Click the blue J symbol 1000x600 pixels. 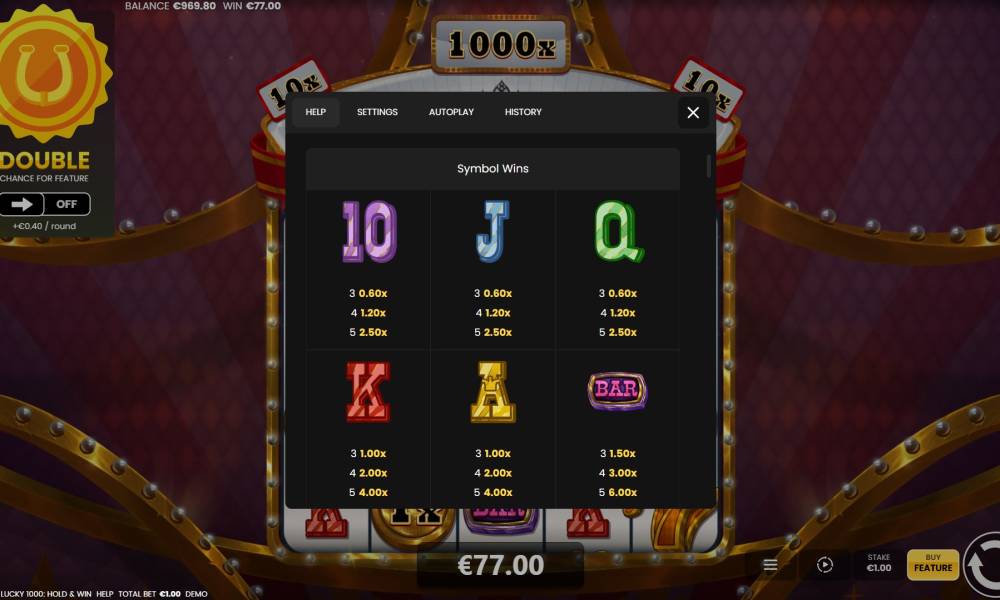493,231
